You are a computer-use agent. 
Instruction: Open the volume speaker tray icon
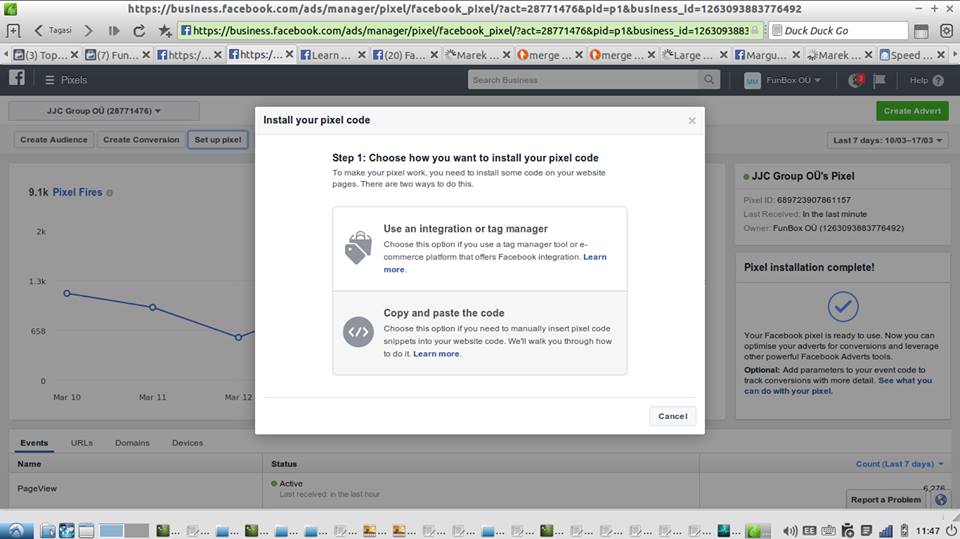[790, 530]
